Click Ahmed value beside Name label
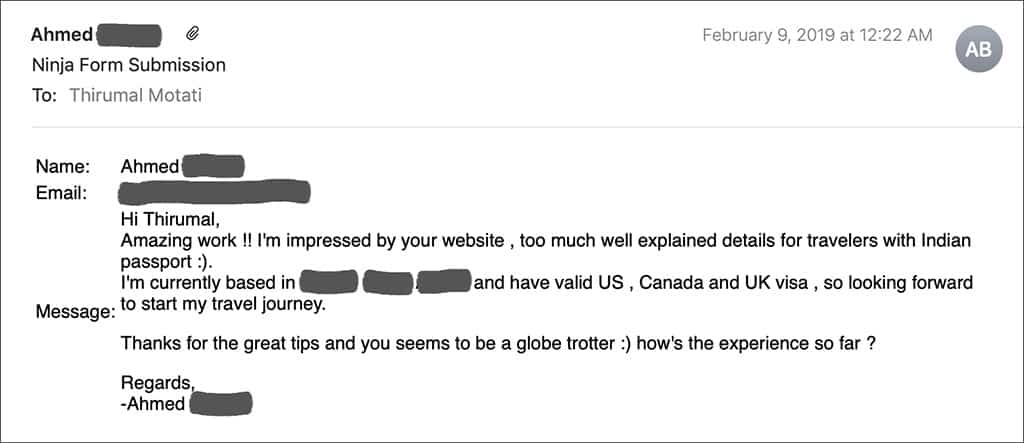Screen dimensions: 1024x443 pos(150,167)
